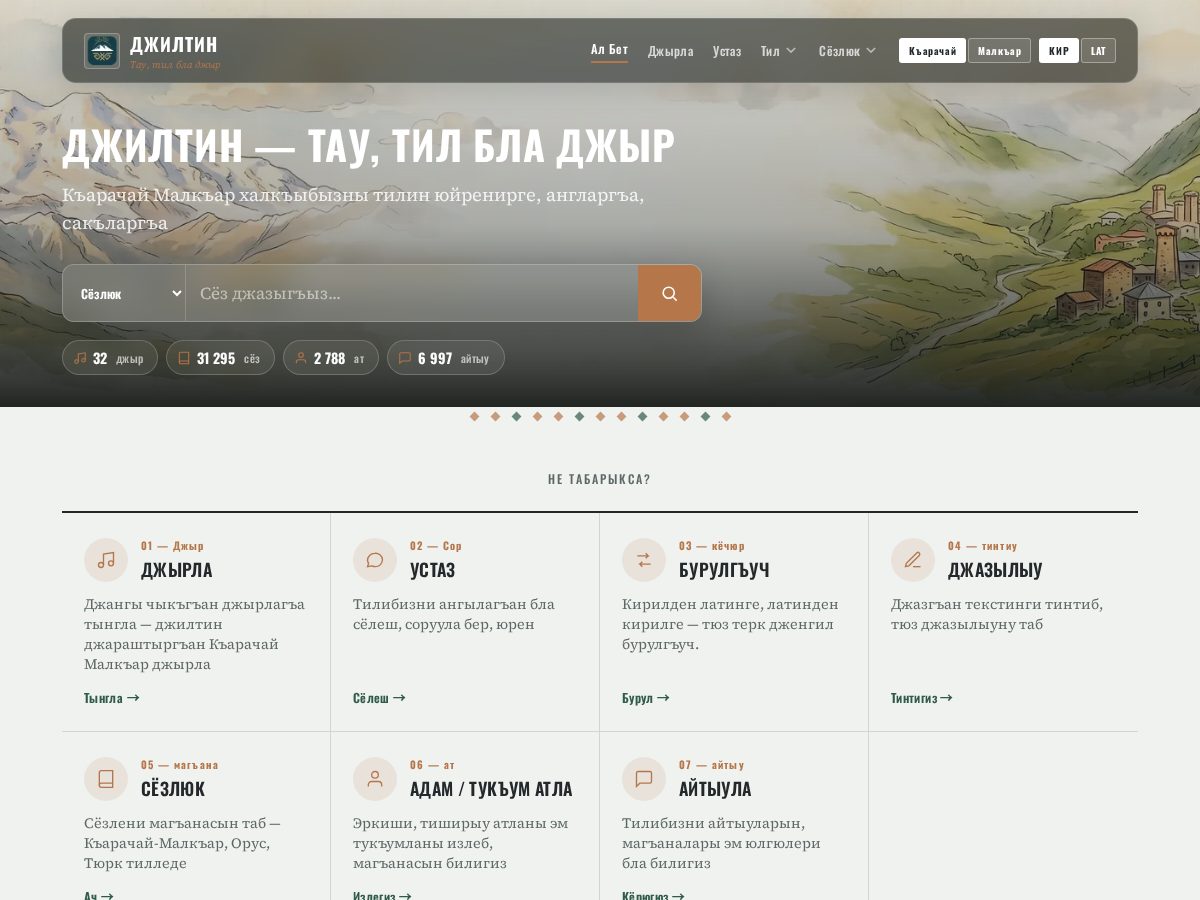Image resolution: width=1200 pixels, height=900 pixels.
Task: Click the НЕ ТАБАРЫКСА? section label
Action: pos(600,479)
